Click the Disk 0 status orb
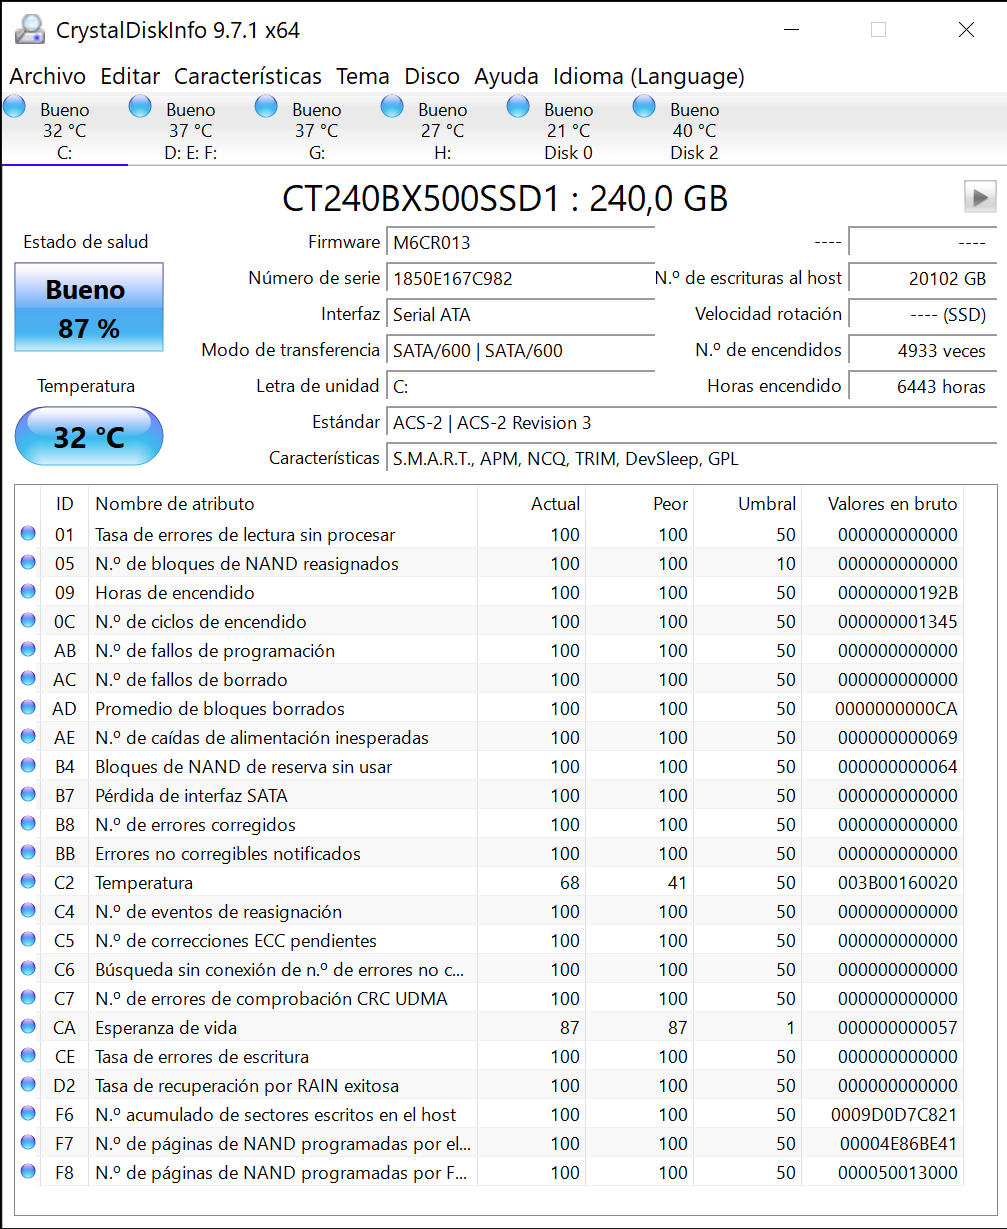1007x1229 pixels. tap(519, 107)
